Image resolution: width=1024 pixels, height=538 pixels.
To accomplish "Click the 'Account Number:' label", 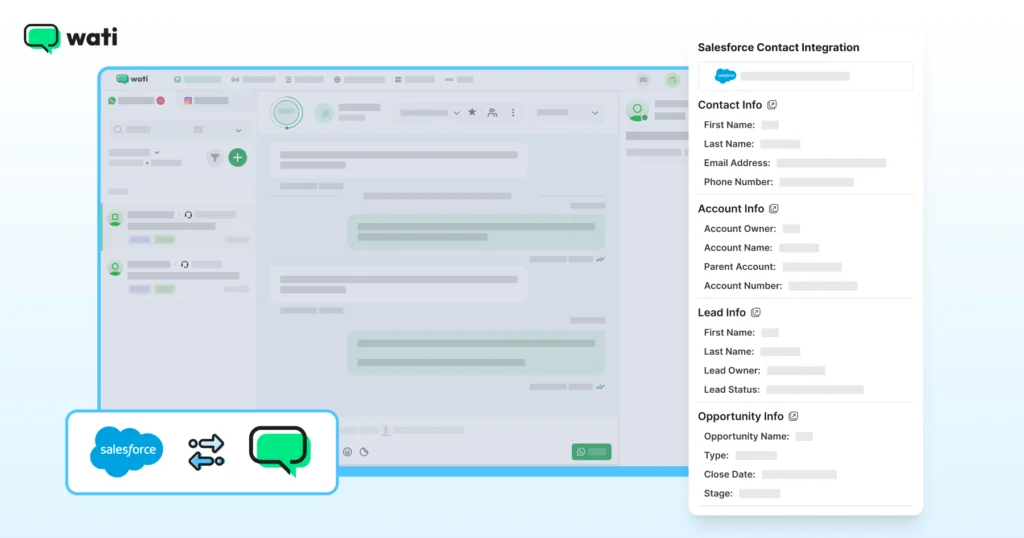I will click(743, 285).
